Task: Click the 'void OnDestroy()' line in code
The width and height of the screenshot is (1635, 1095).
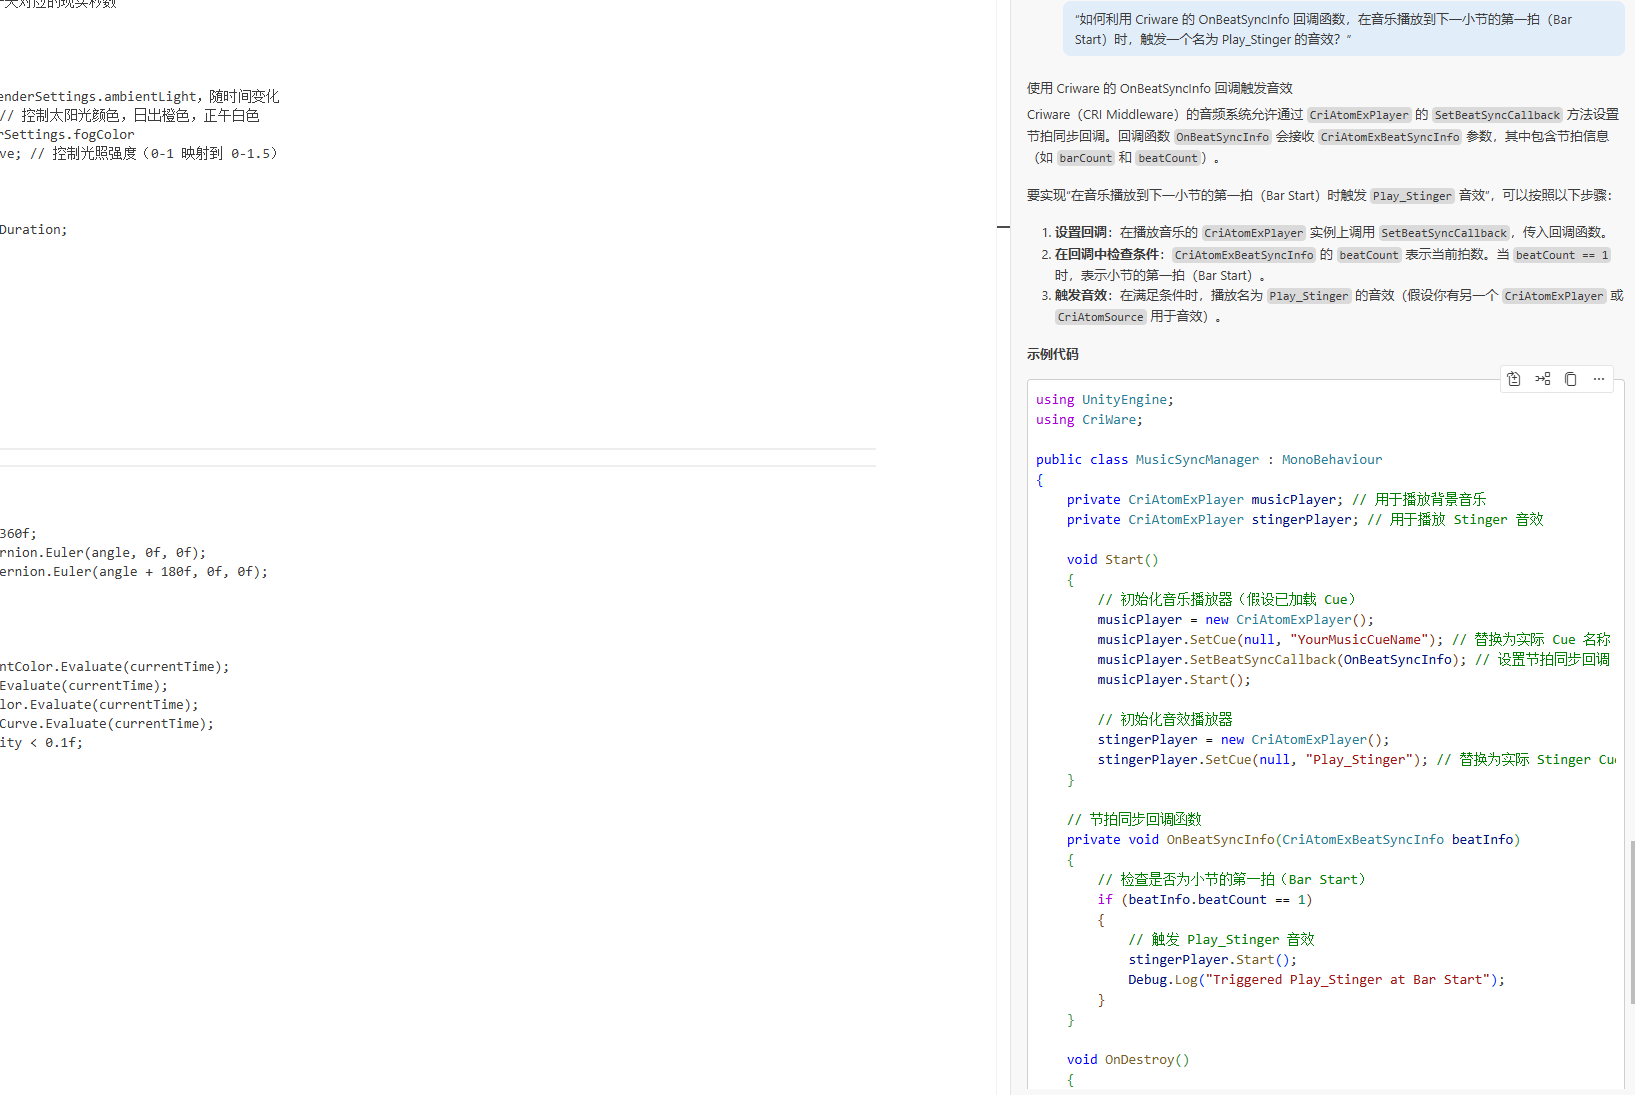Action: pos(1127,1060)
